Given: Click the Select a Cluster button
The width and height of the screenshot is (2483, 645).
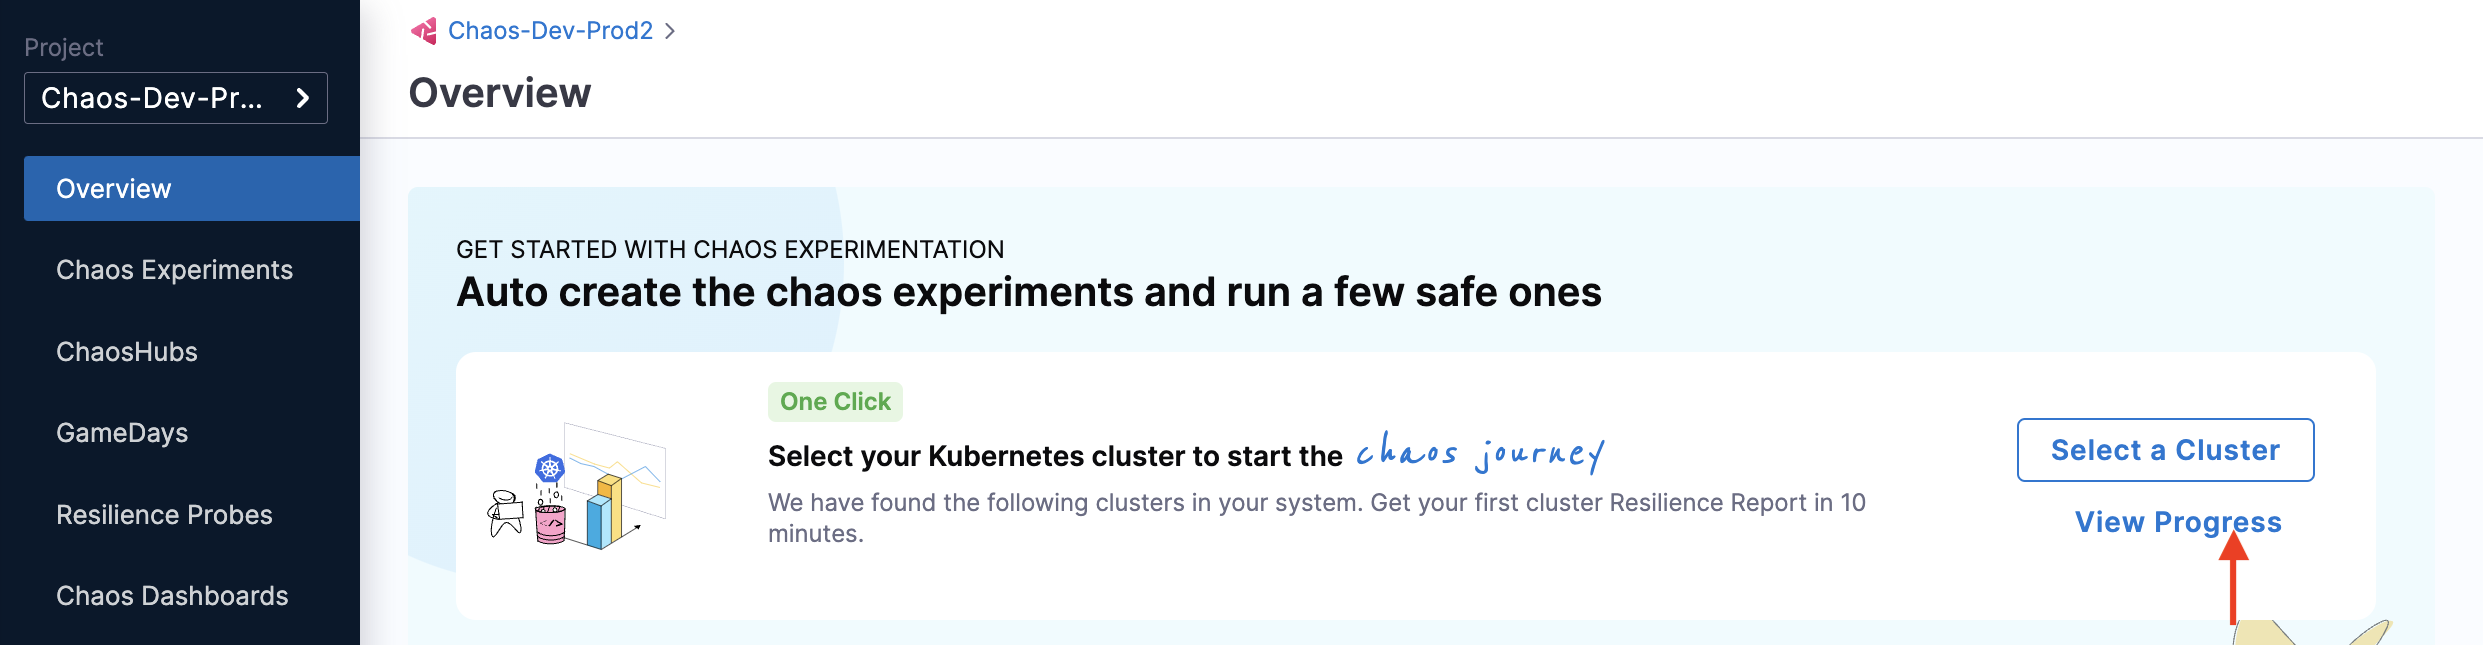Looking at the screenshot, I should pyautogui.click(x=2166, y=450).
